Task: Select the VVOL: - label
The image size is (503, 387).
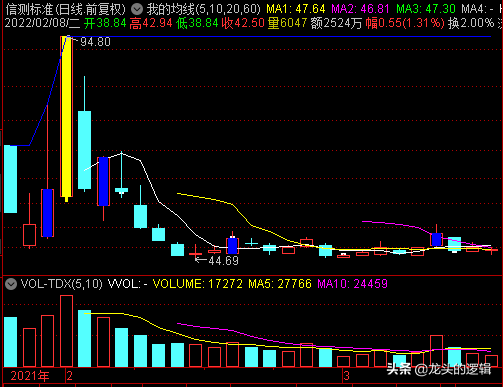Action: point(127,284)
